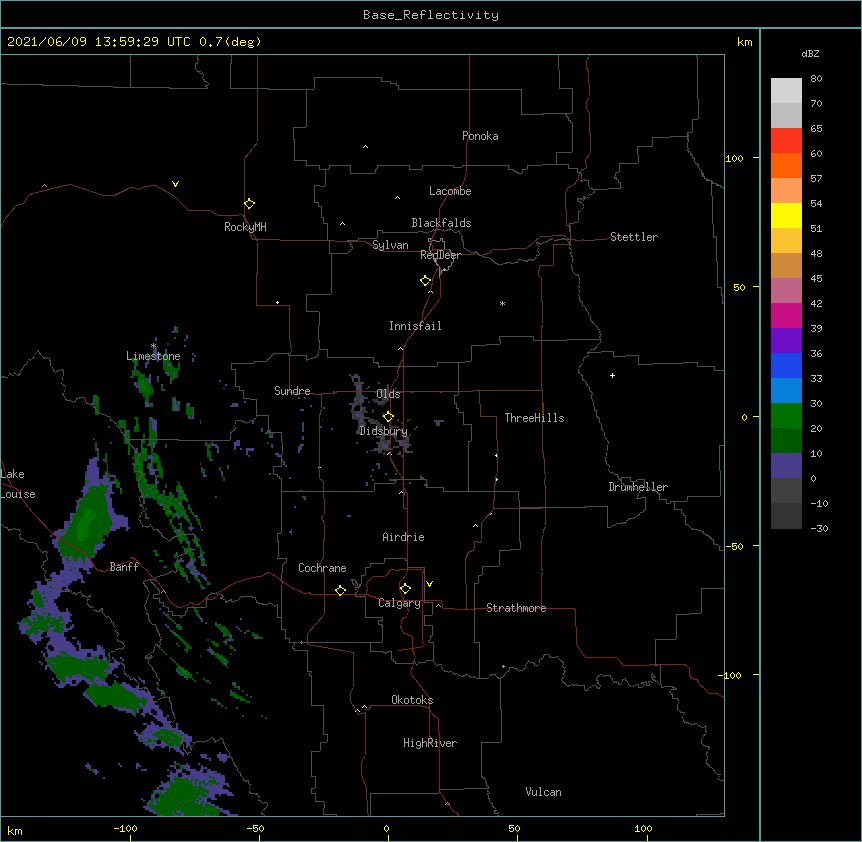Click the red 65 dBZ color swatch
Viewport: 862px width, 842px height.
[786, 140]
